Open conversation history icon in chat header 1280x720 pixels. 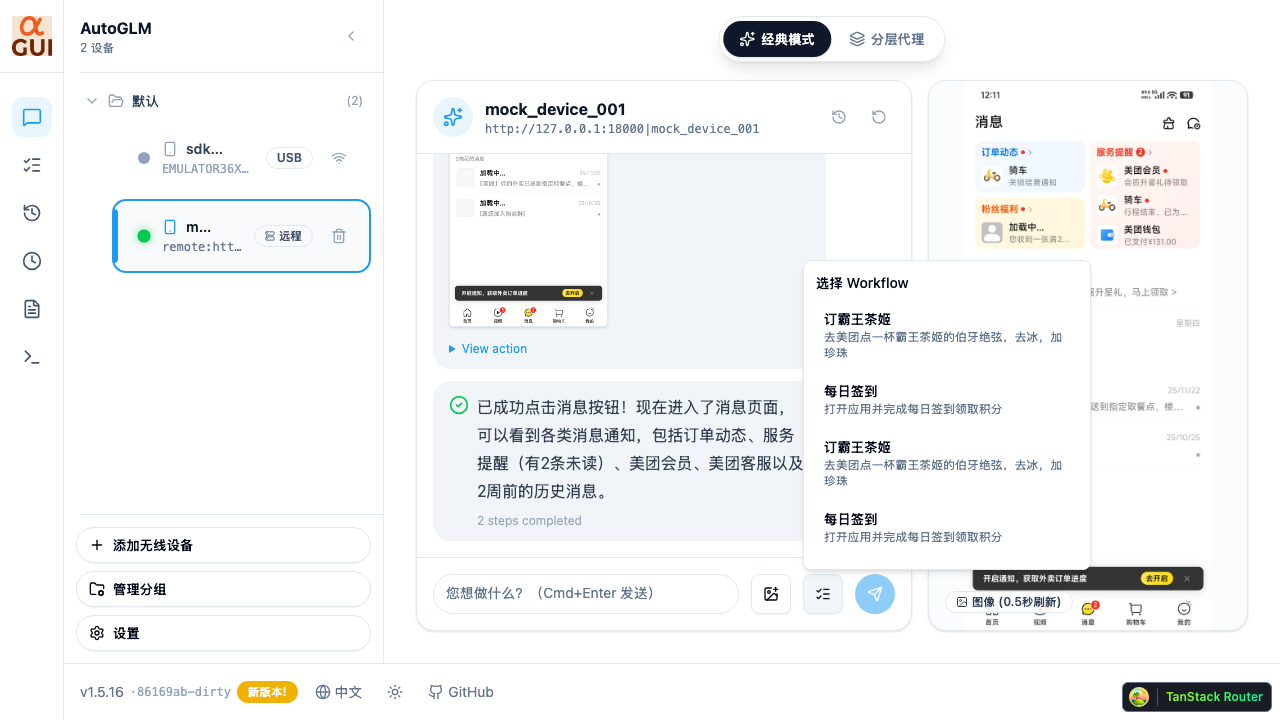(839, 117)
